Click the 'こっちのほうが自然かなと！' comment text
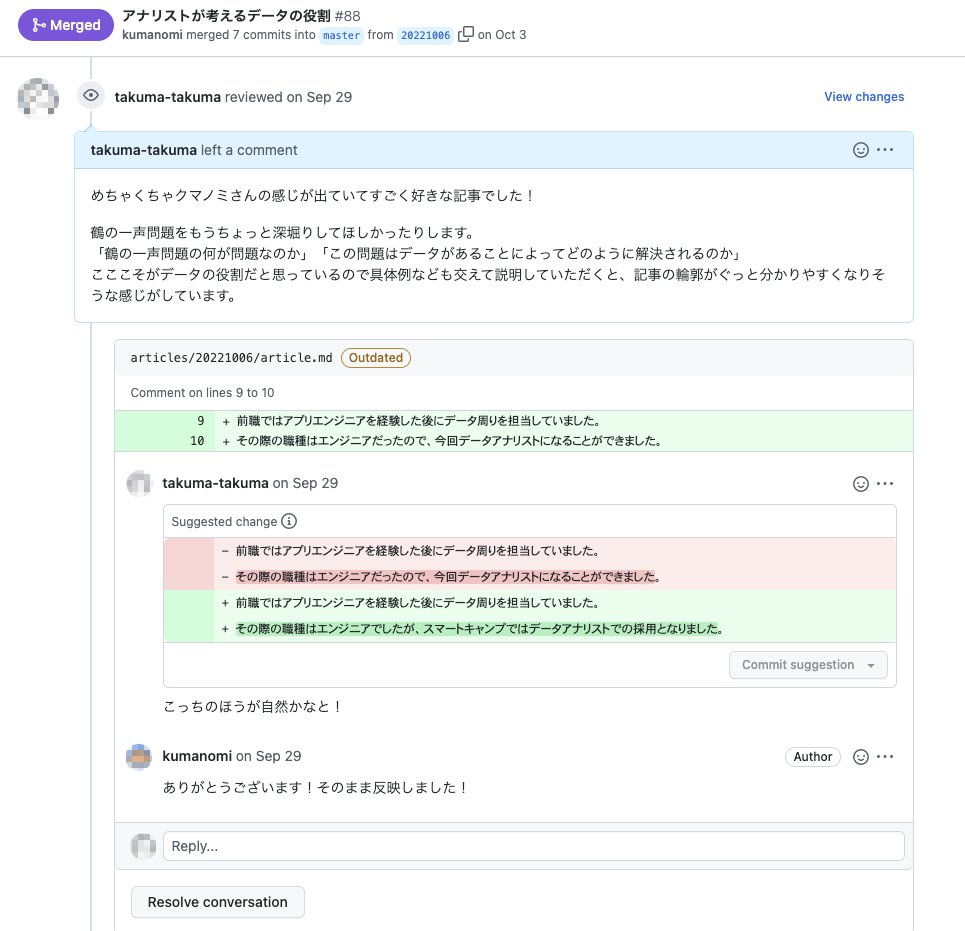 (252, 706)
